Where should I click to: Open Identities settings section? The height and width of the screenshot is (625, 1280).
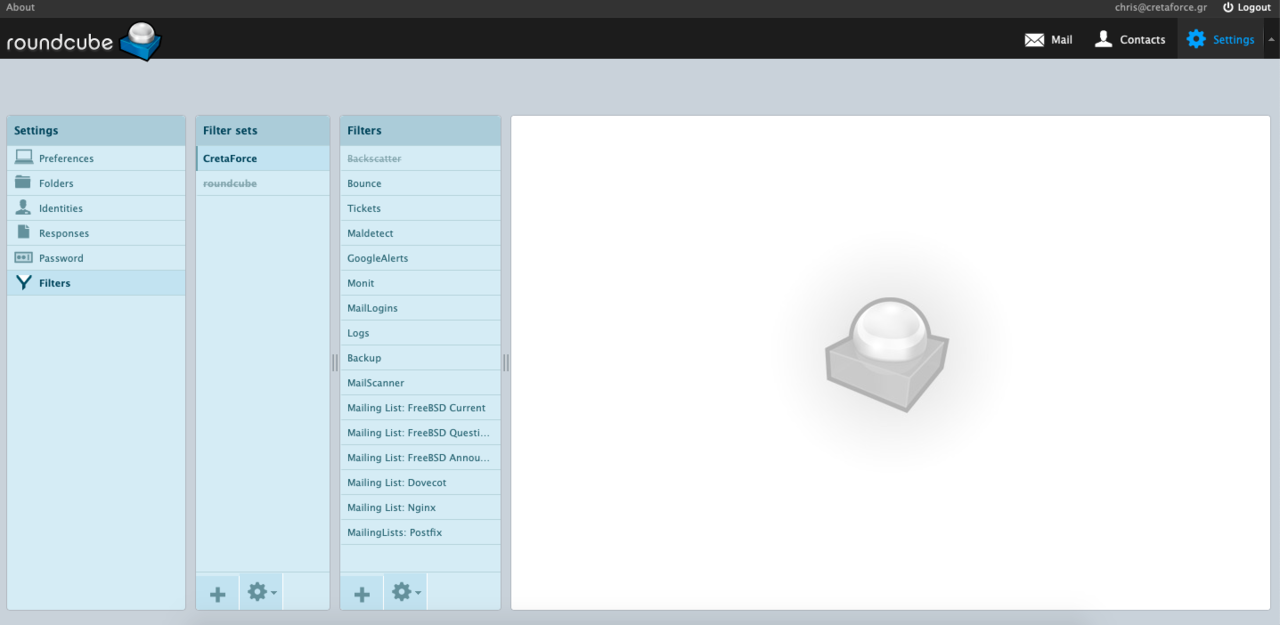click(96, 208)
